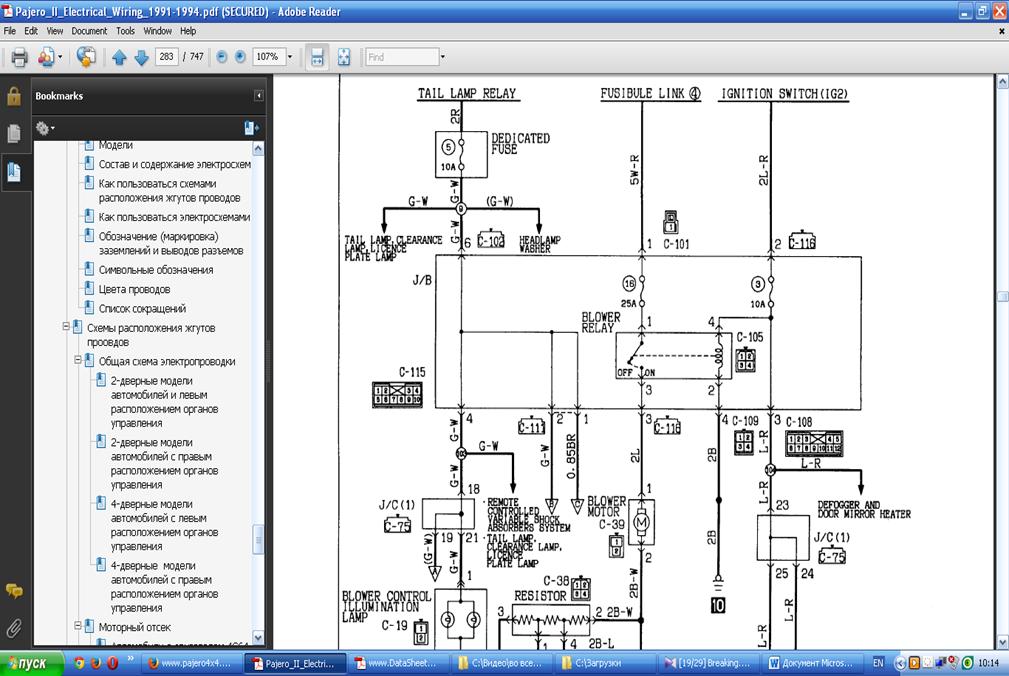Click the Find search field
This screenshot has width=1009, height=676.
(401, 57)
